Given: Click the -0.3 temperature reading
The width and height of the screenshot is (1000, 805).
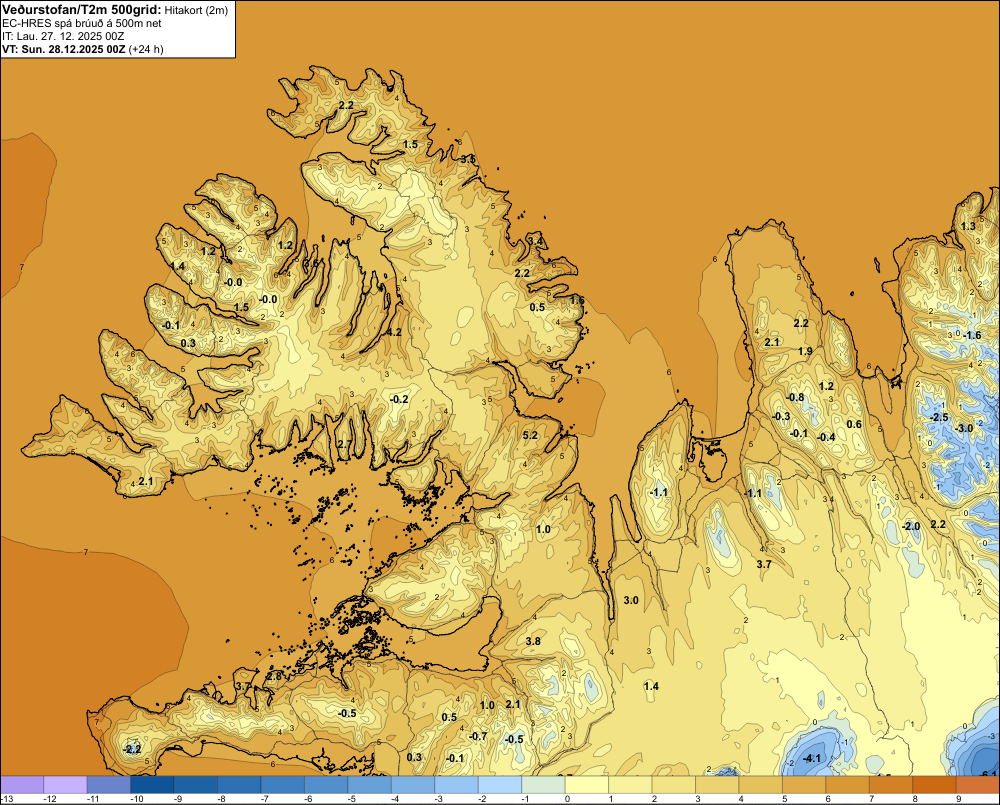Looking at the screenshot, I should (781, 417).
